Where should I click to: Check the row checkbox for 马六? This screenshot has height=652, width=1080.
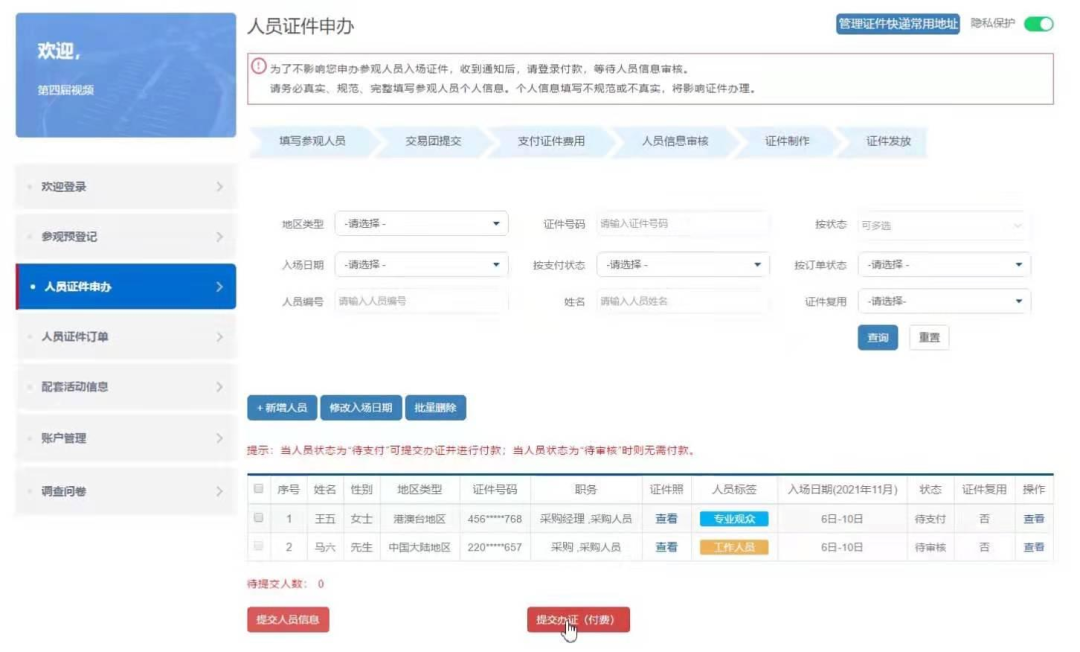point(259,547)
